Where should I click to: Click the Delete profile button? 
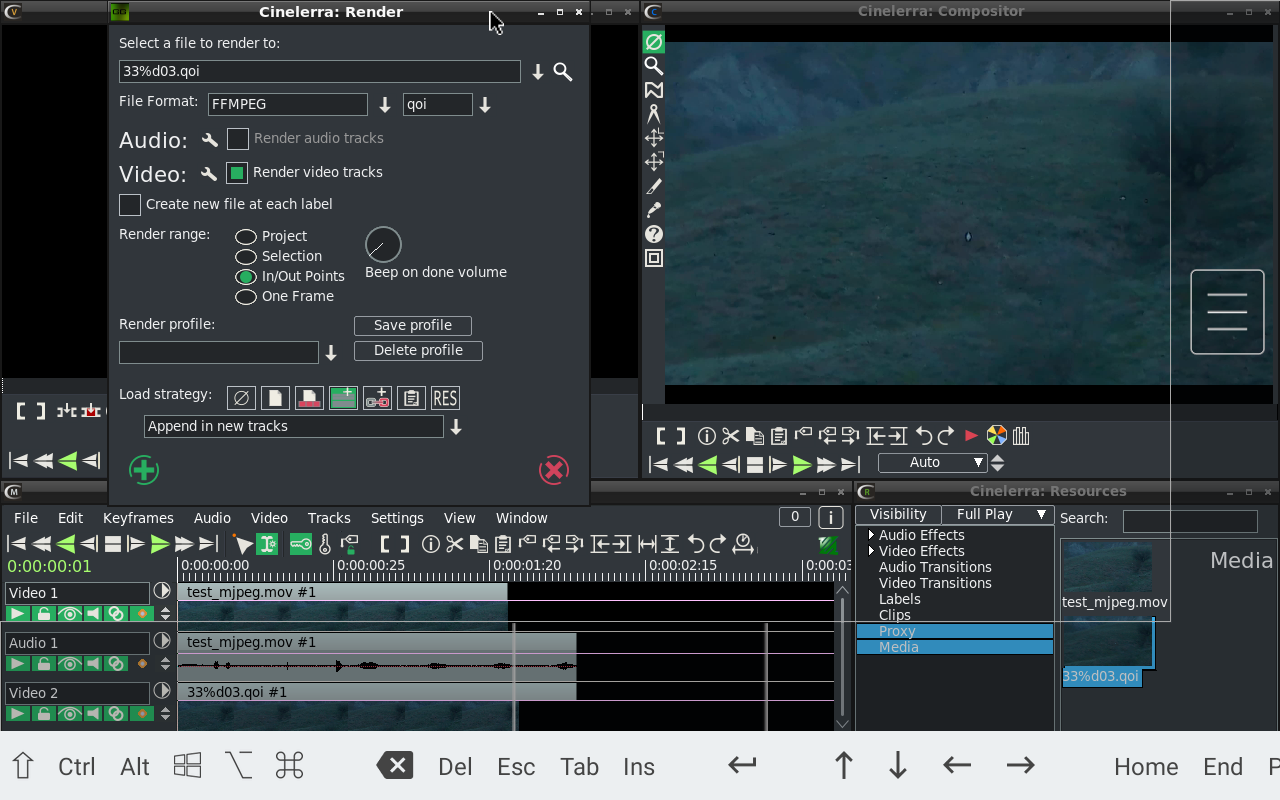[x=418, y=351]
